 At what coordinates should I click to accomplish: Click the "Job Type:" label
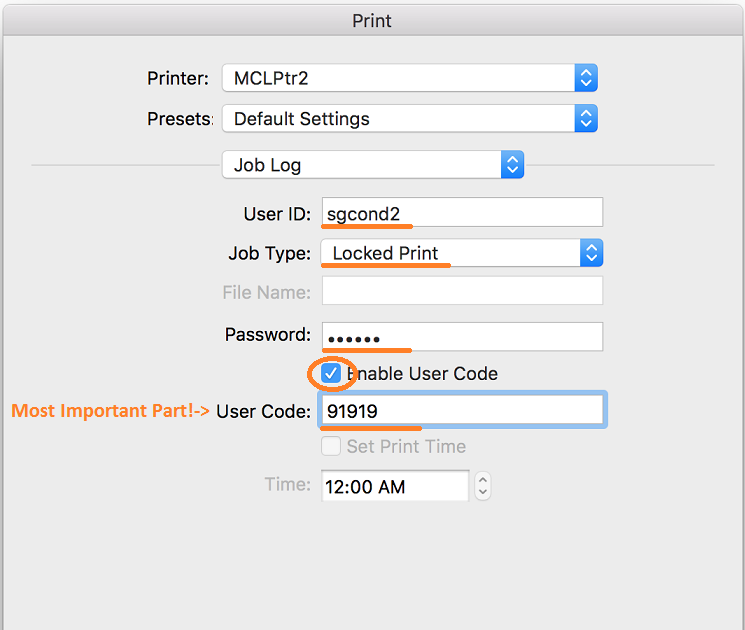[x=269, y=253]
